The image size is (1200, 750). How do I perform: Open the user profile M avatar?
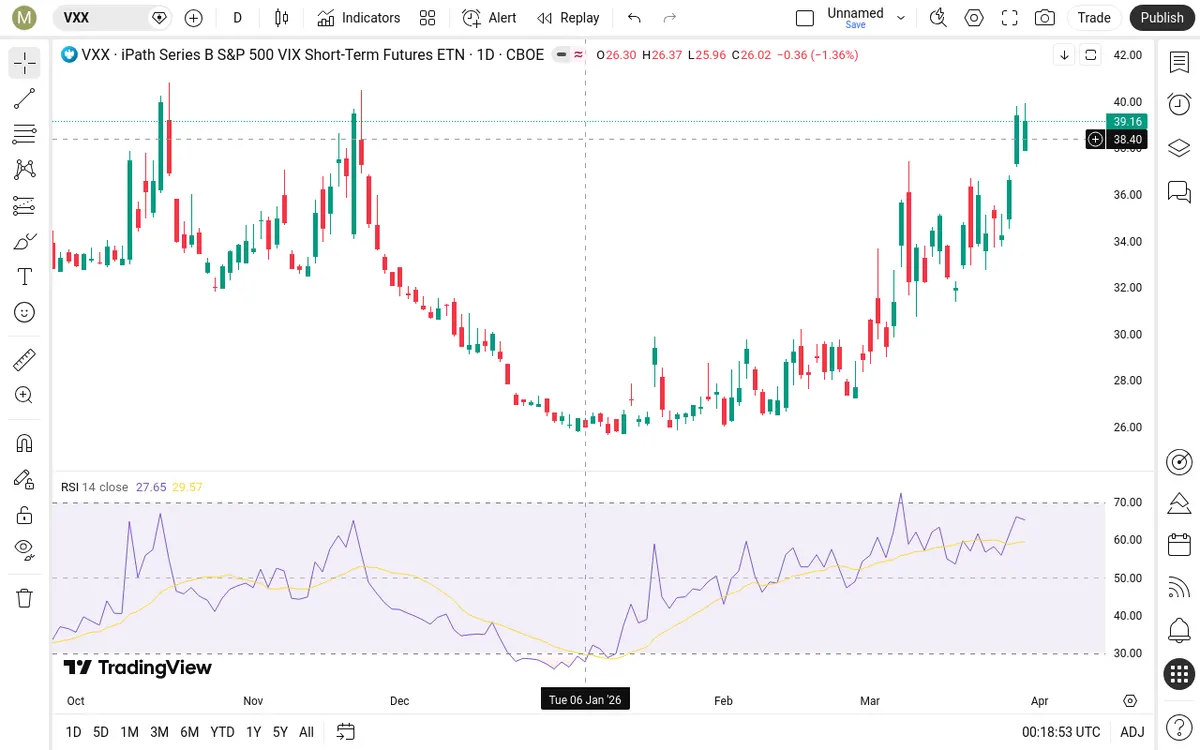25,18
